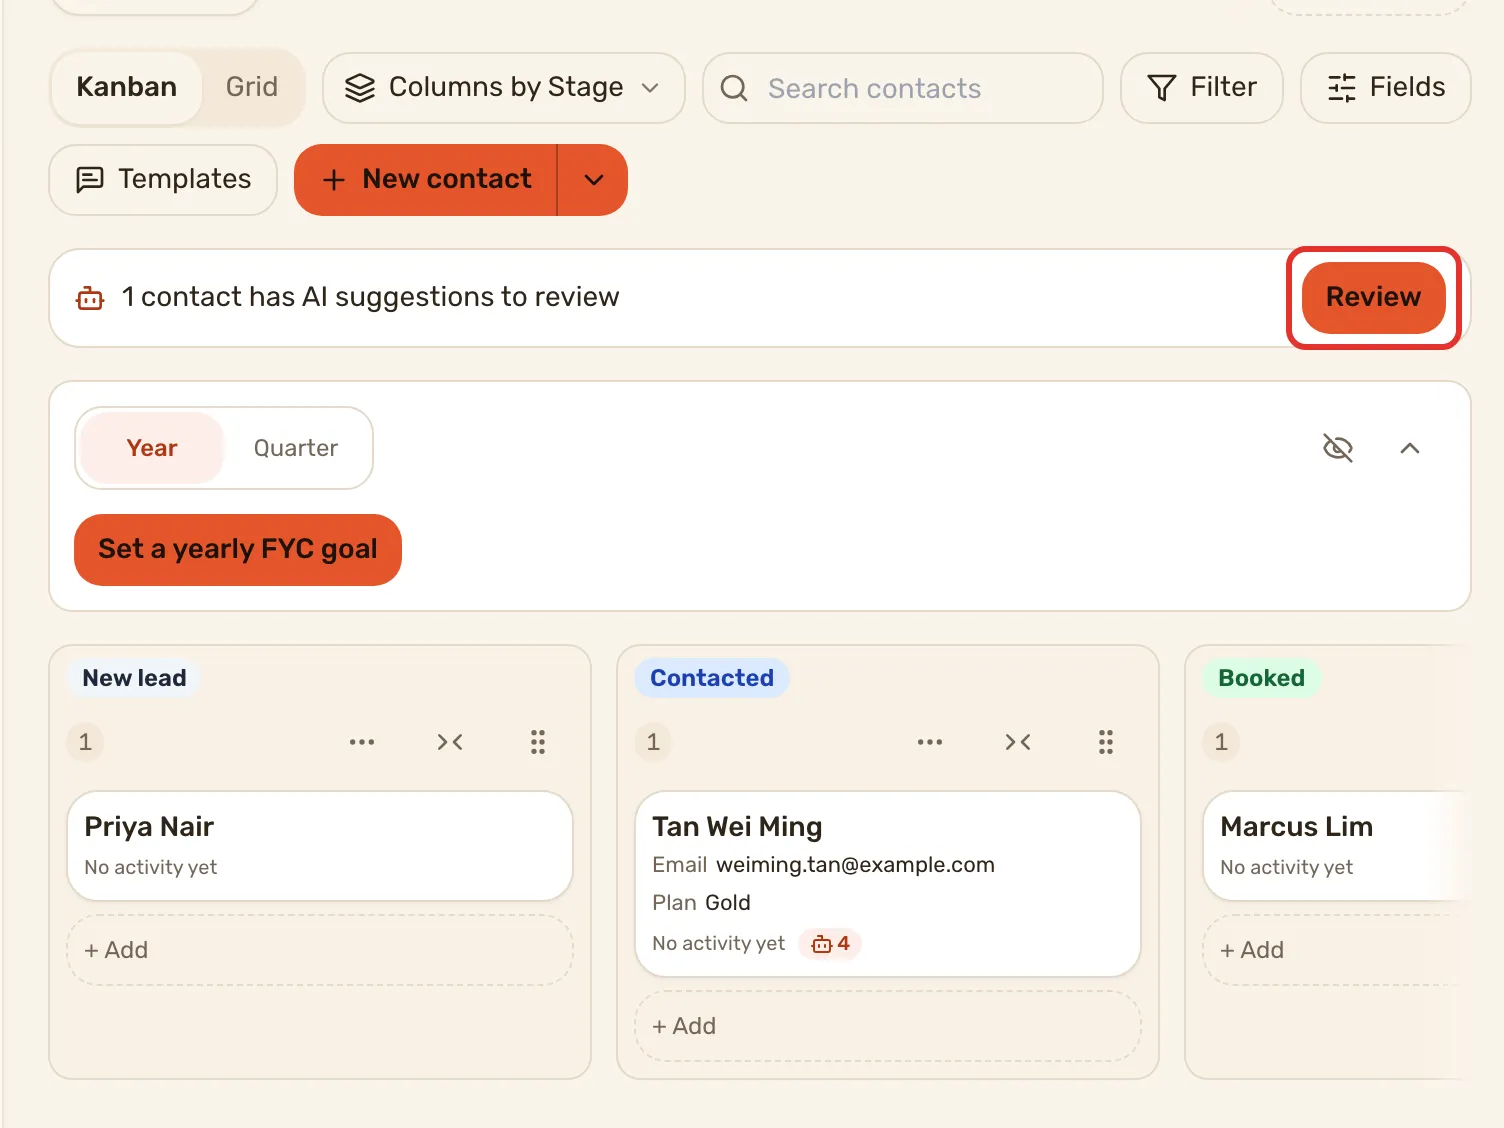The width and height of the screenshot is (1504, 1128).
Task: Collapse the Contacted column
Action: 1018,742
